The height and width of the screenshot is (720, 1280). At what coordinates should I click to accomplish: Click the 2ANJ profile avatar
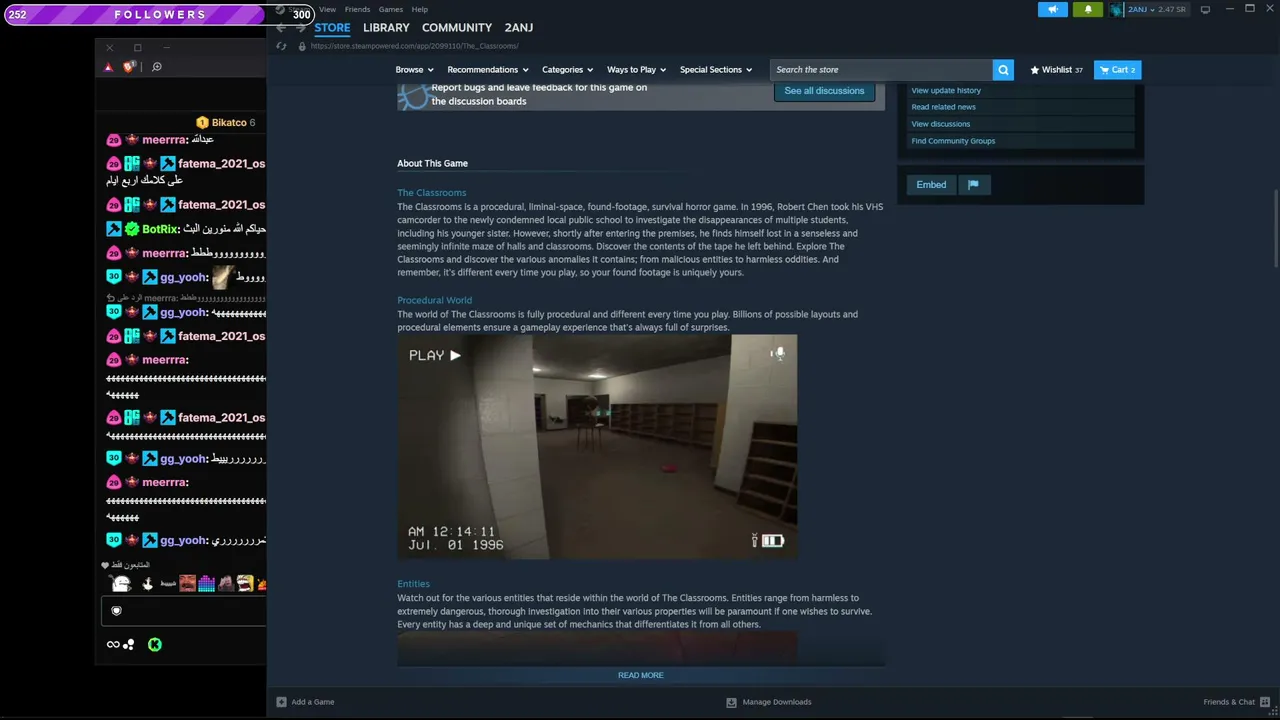(x=1116, y=10)
